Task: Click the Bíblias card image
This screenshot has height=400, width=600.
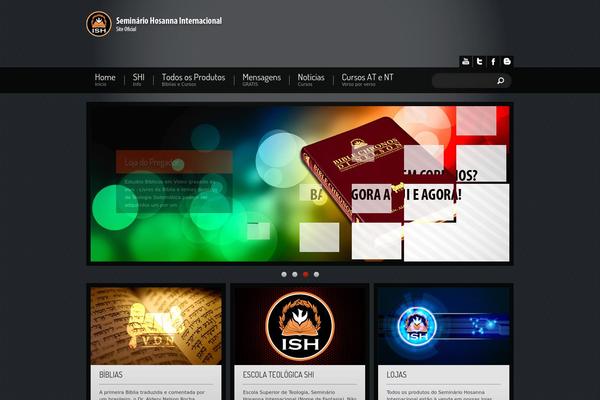Action: (156, 326)
